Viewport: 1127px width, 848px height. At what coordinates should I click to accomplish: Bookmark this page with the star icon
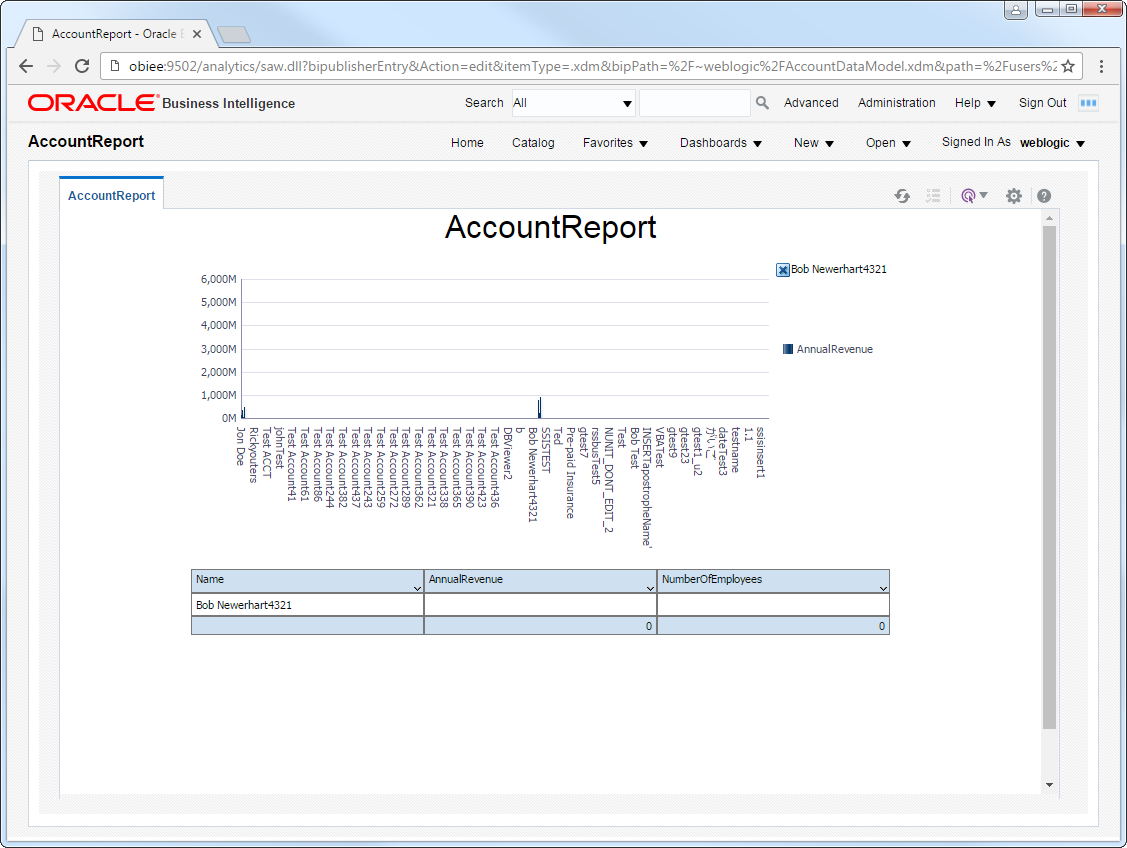(x=1068, y=66)
